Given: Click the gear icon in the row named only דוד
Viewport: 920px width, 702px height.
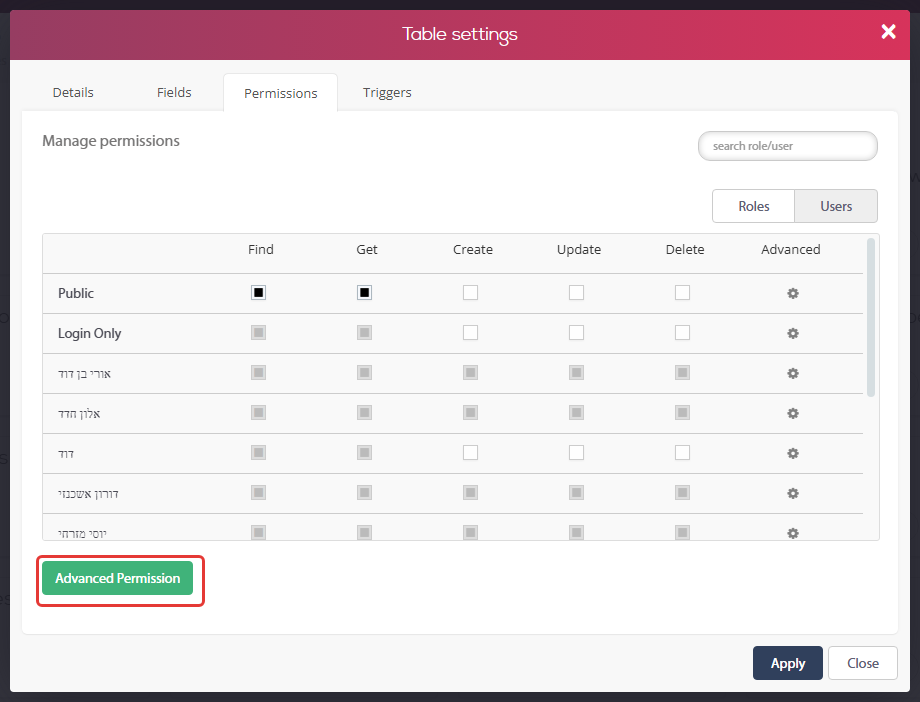Looking at the screenshot, I should pos(793,453).
